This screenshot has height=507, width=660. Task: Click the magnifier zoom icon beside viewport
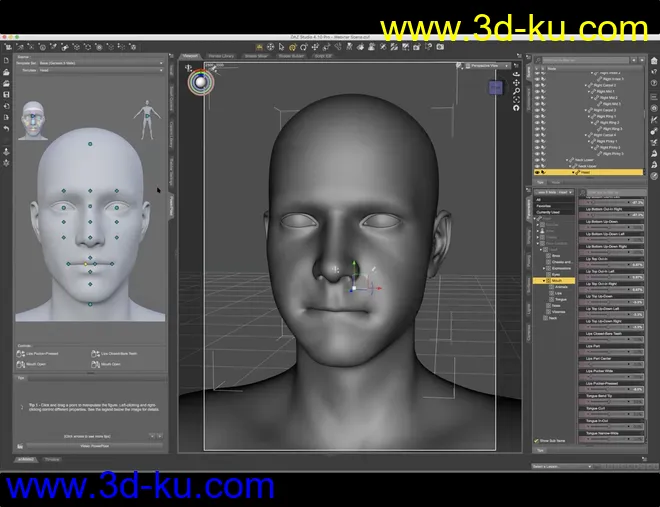pos(517,92)
